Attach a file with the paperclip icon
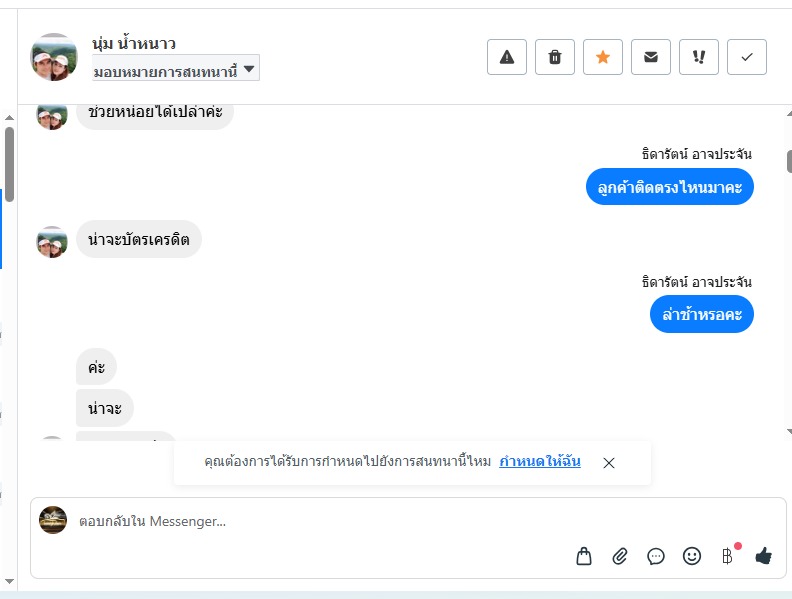Viewport: 792px width, 599px height. [620, 556]
